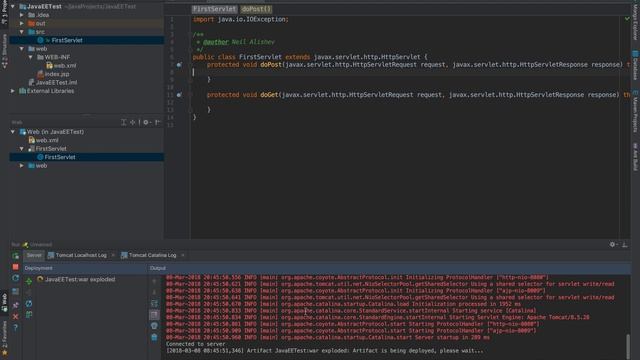Open the Maven Projects tool window
640x360 pixels.
click(636, 111)
